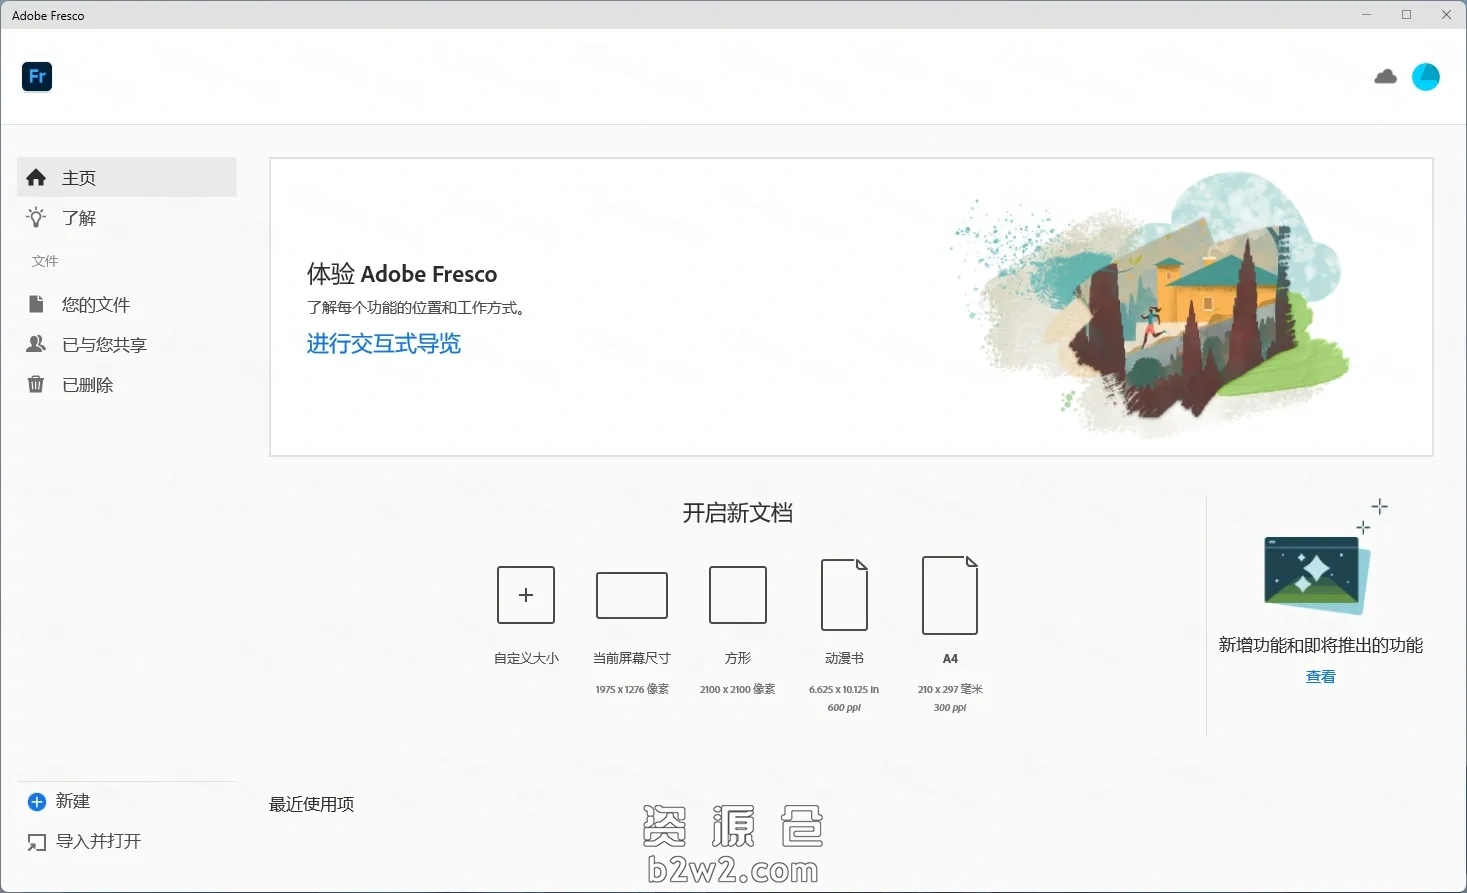Image resolution: width=1467 pixels, height=893 pixels.
Task: Open the 了解 learn section
Action: pos(79,218)
